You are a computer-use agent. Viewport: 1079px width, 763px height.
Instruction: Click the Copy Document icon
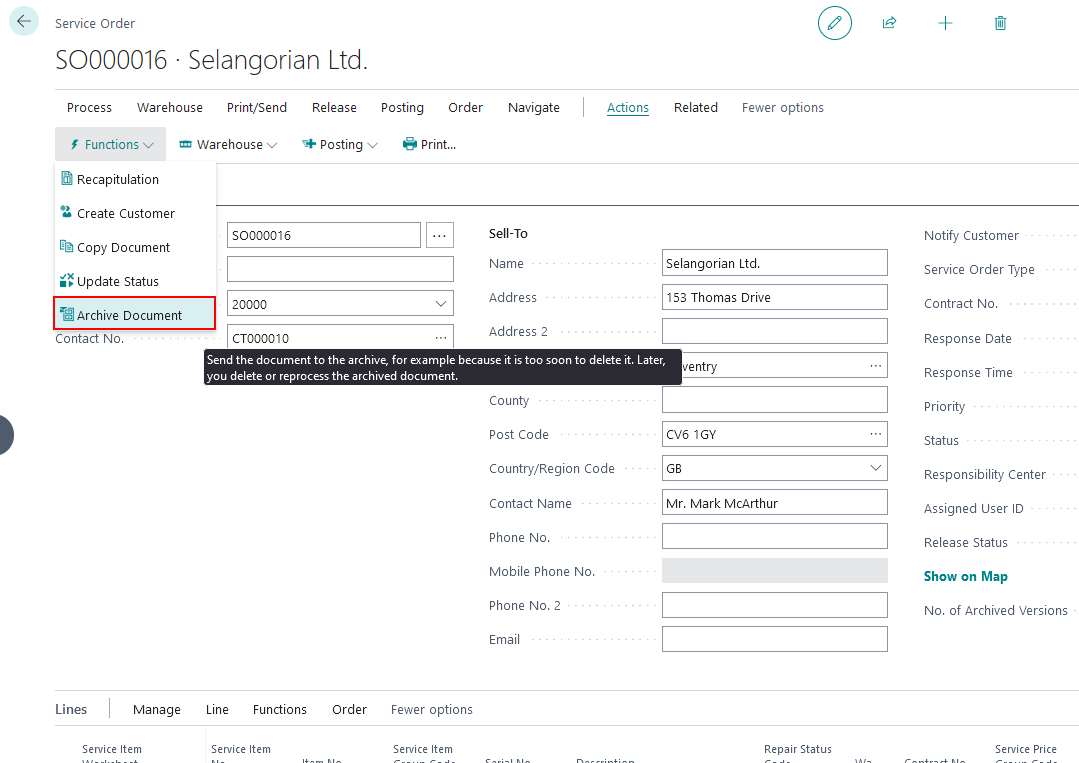67,247
